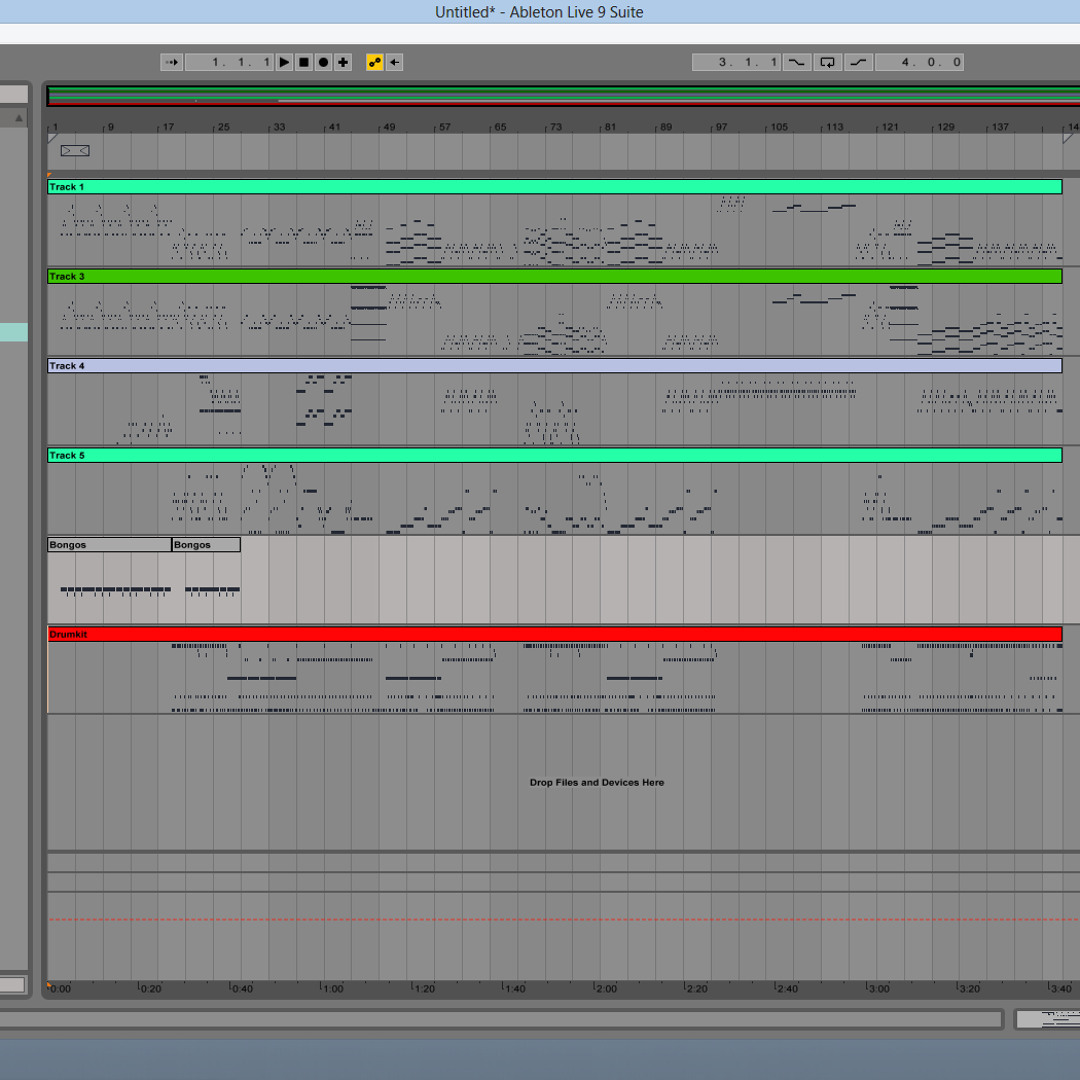Select the first Bongos clip

point(108,544)
